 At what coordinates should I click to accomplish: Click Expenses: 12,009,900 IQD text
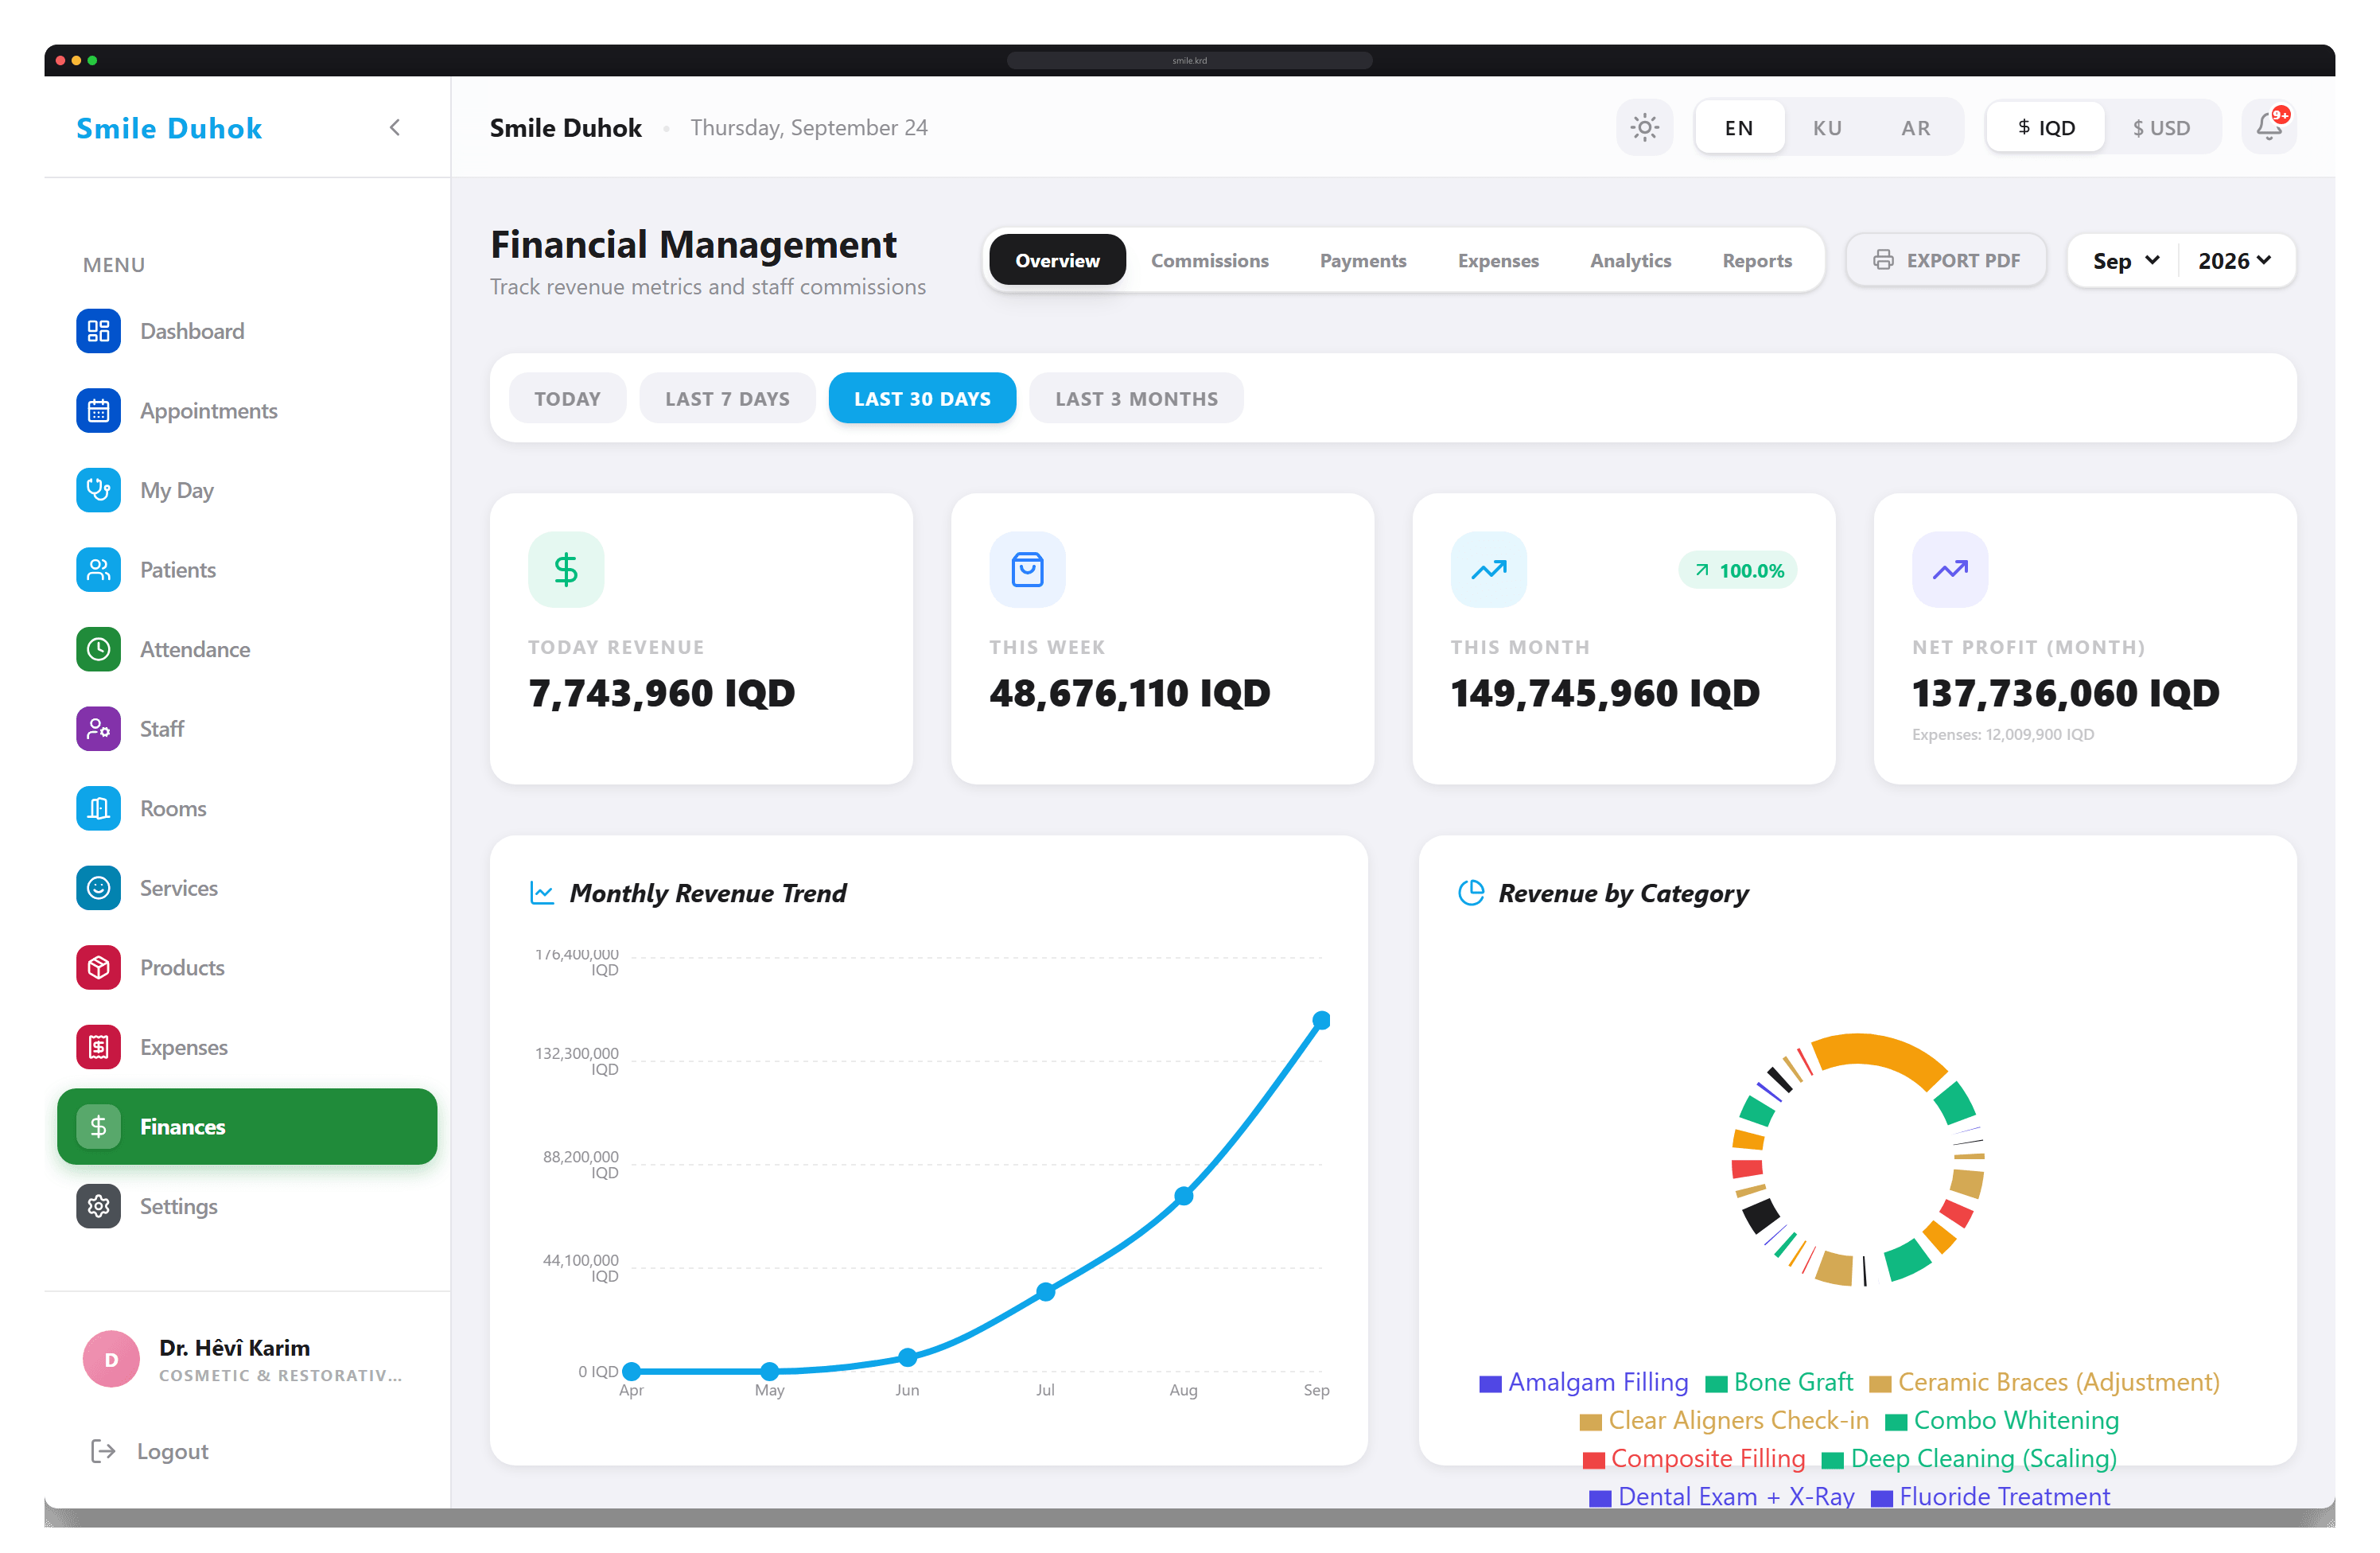(2002, 734)
